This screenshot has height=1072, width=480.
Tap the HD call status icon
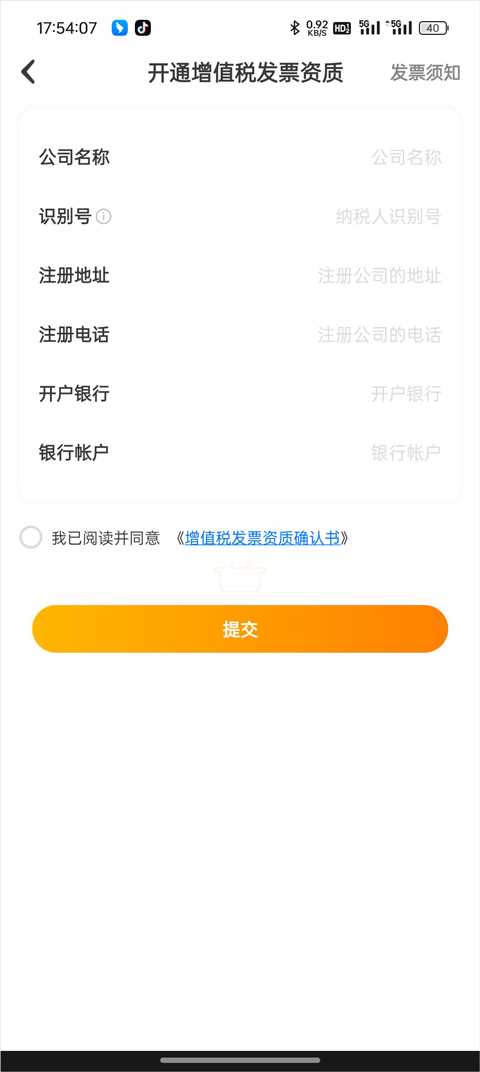[342, 28]
